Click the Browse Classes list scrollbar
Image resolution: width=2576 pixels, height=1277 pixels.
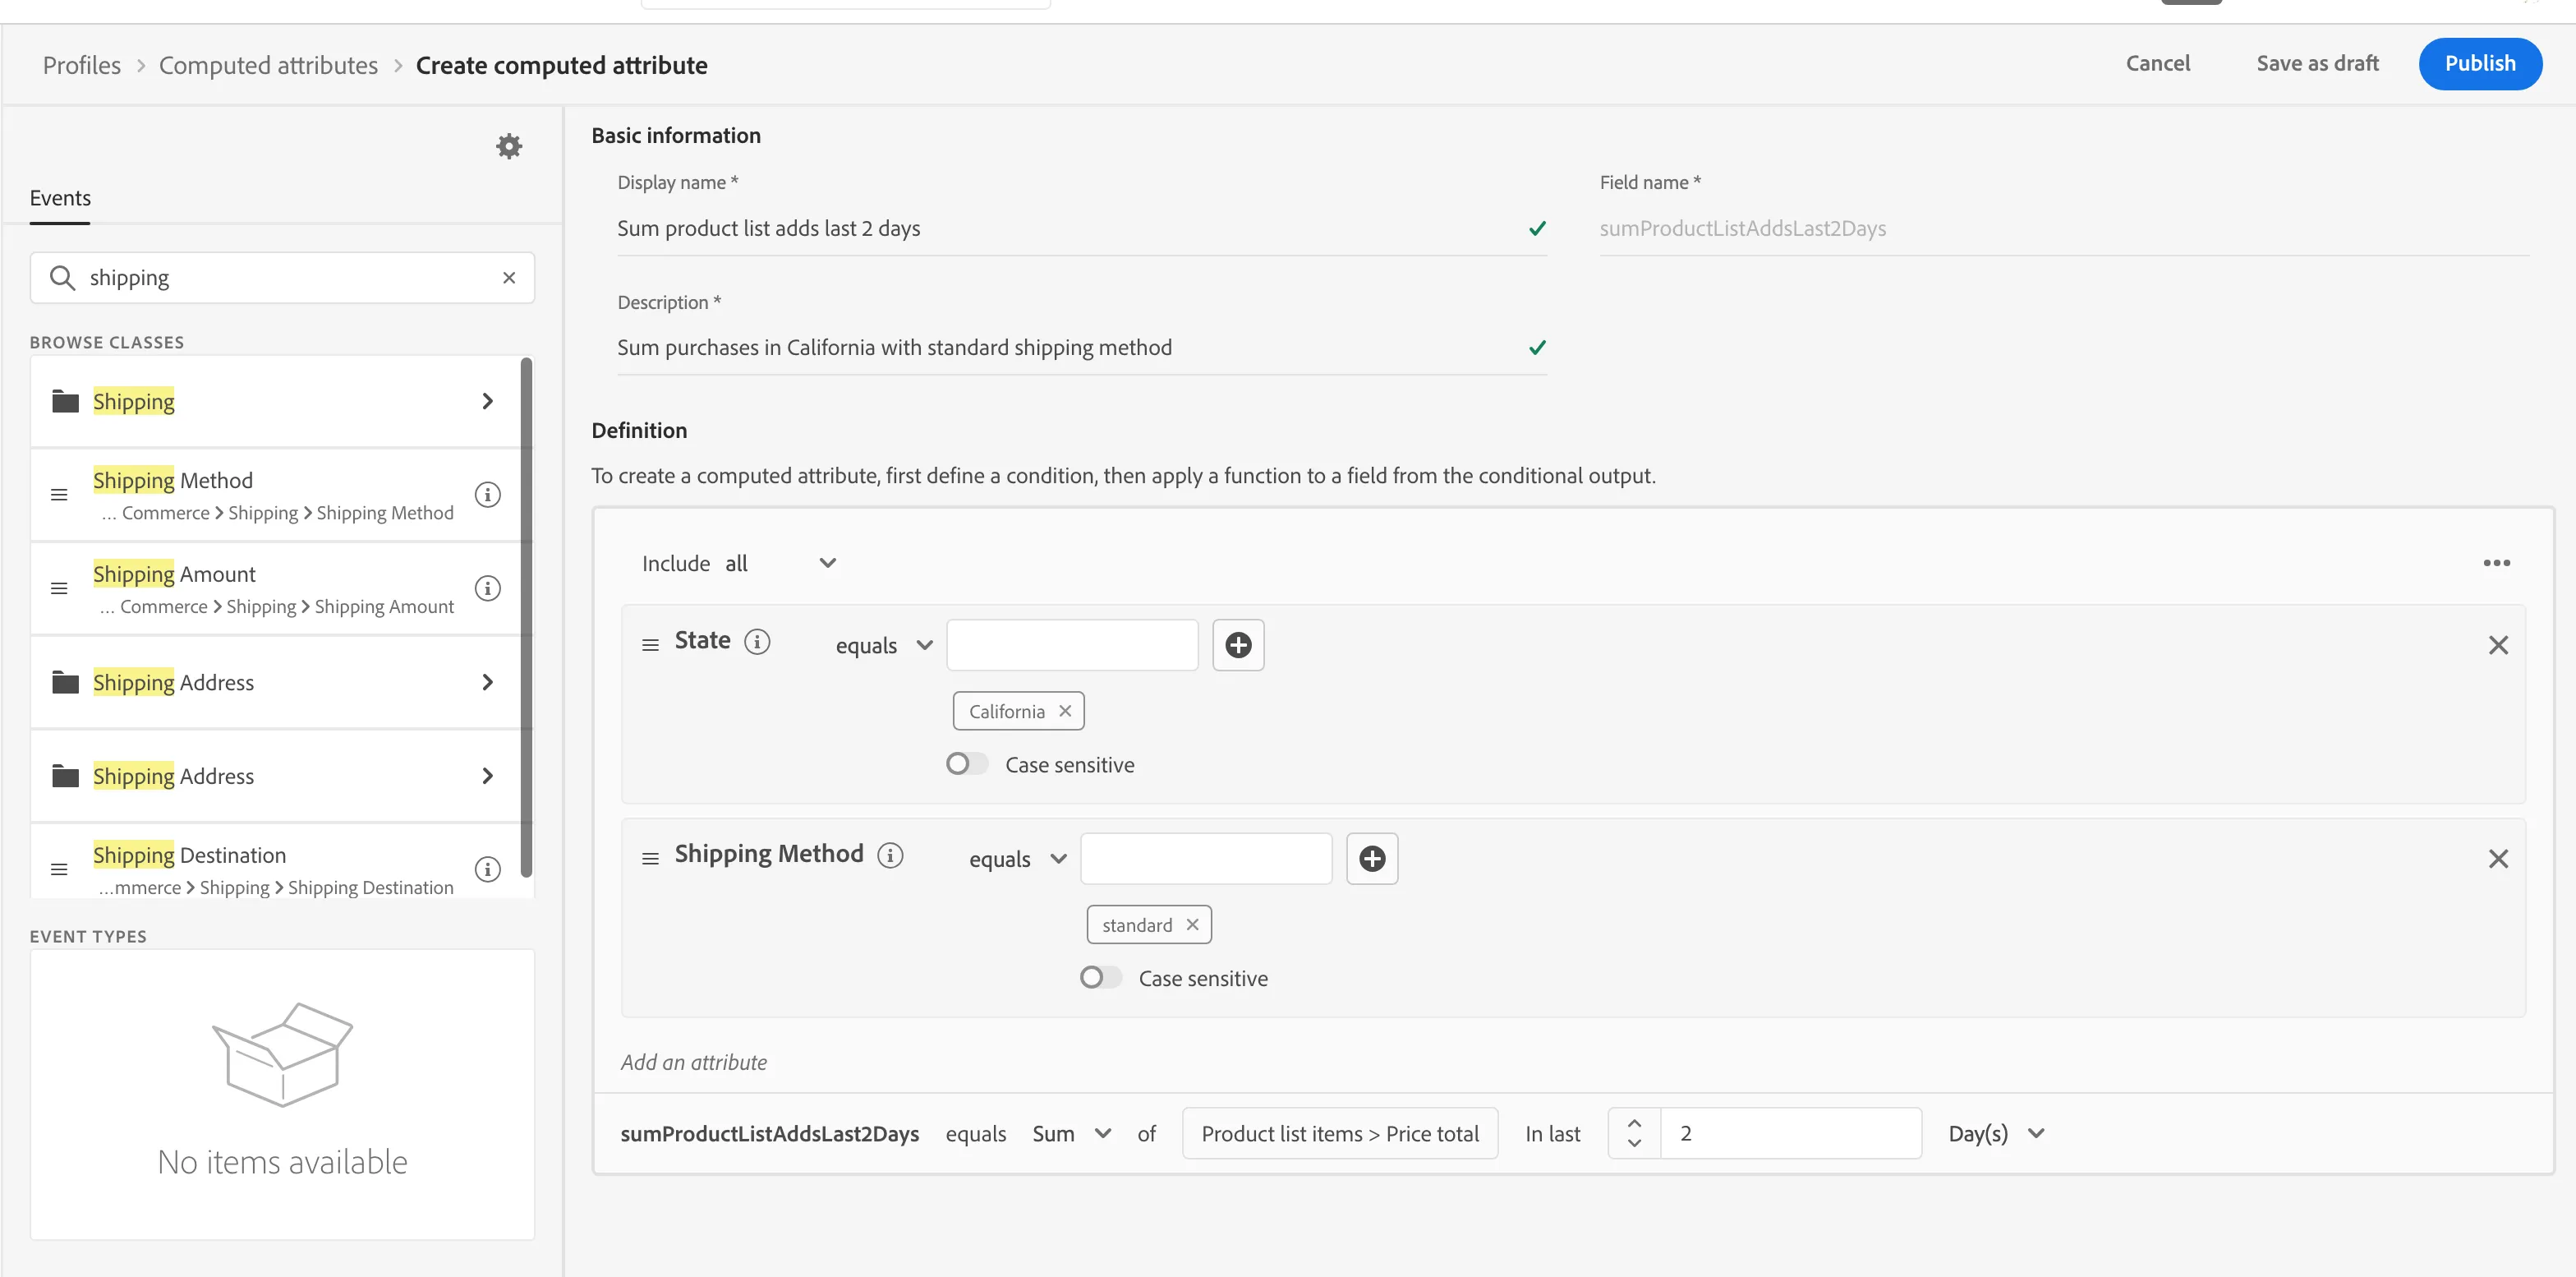coord(526,617)
